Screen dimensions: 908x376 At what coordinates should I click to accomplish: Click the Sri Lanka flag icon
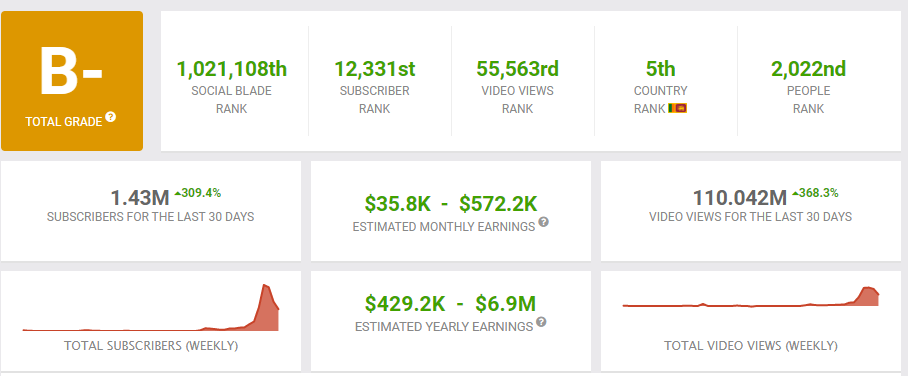click(677, 108)
